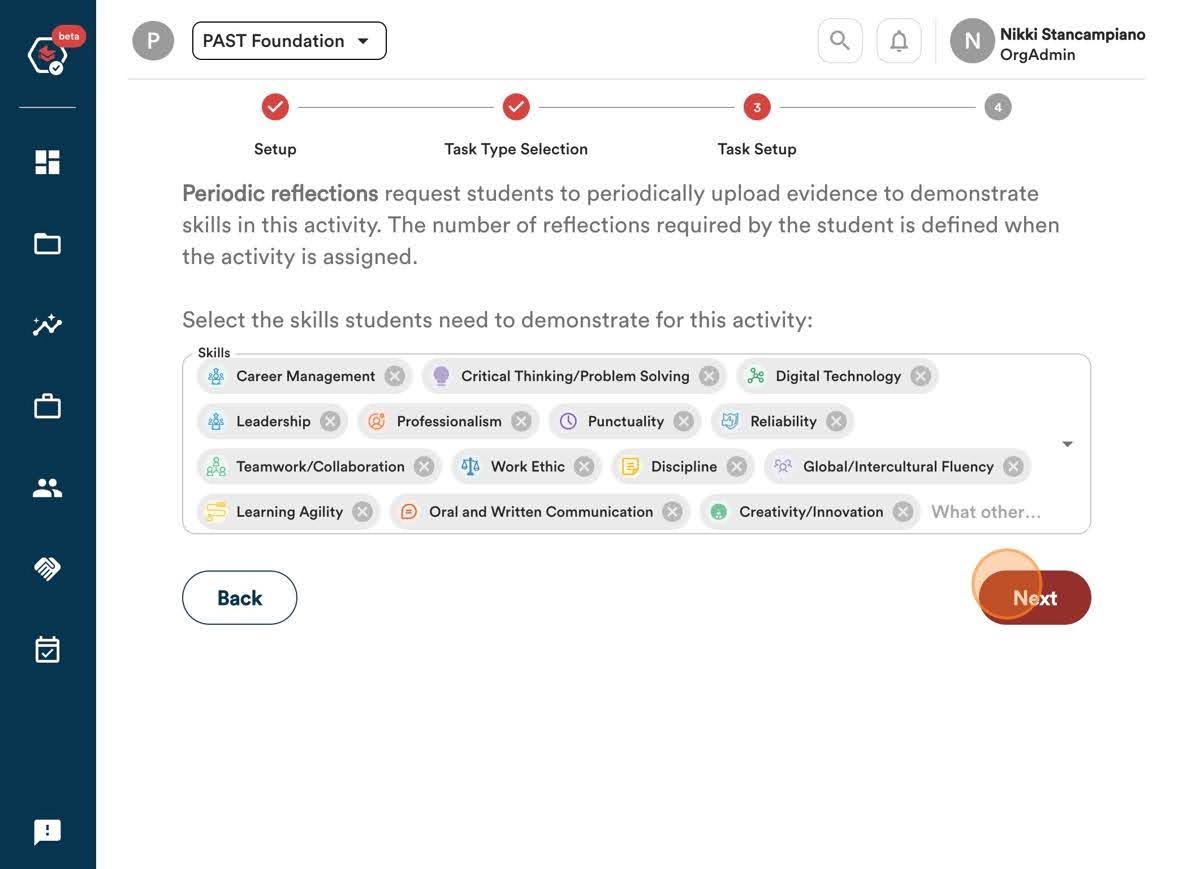Click the Next button
The width and height of the screenshot is (1200, 869).
tap(1035, 598)
